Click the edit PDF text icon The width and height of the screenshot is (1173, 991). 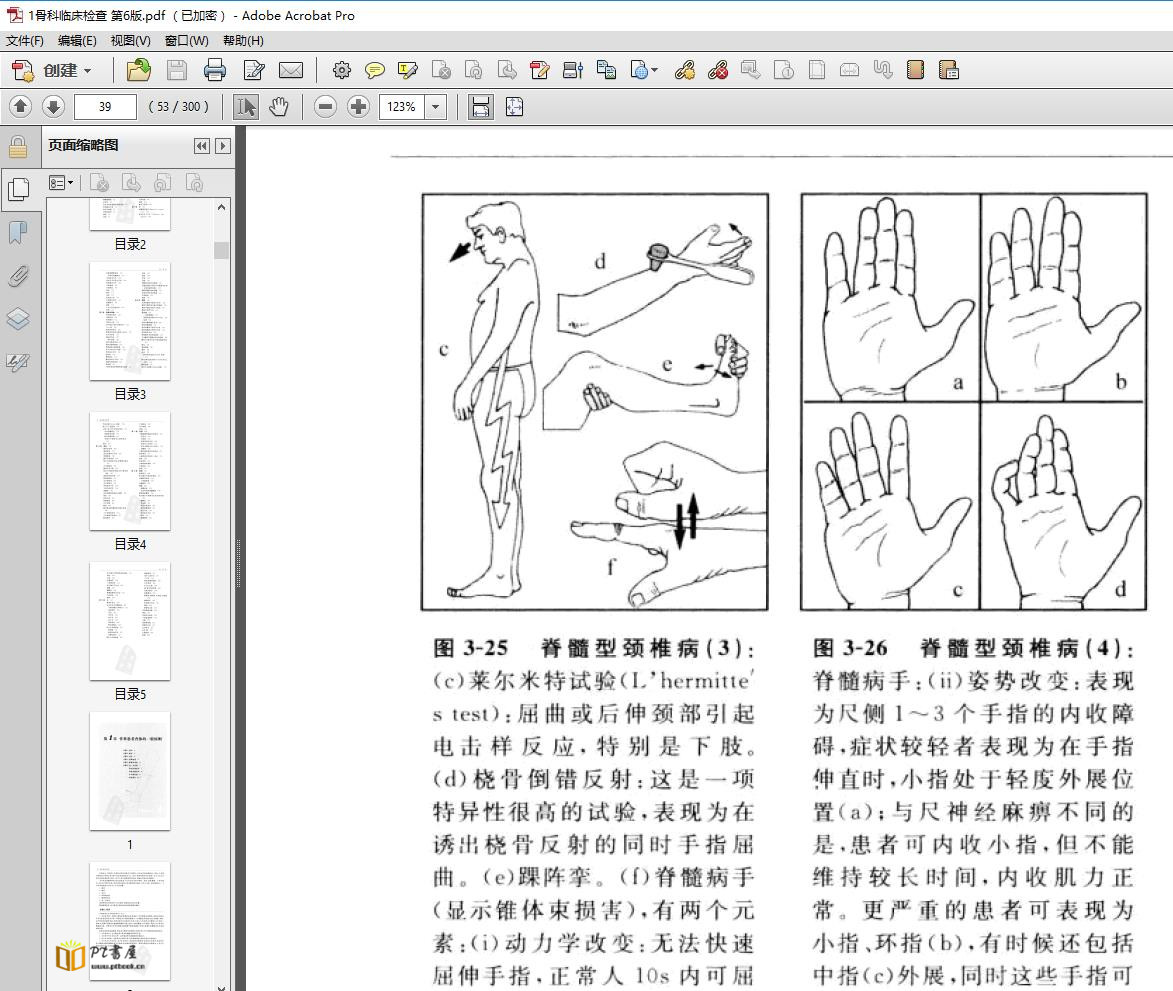(539, 70)
